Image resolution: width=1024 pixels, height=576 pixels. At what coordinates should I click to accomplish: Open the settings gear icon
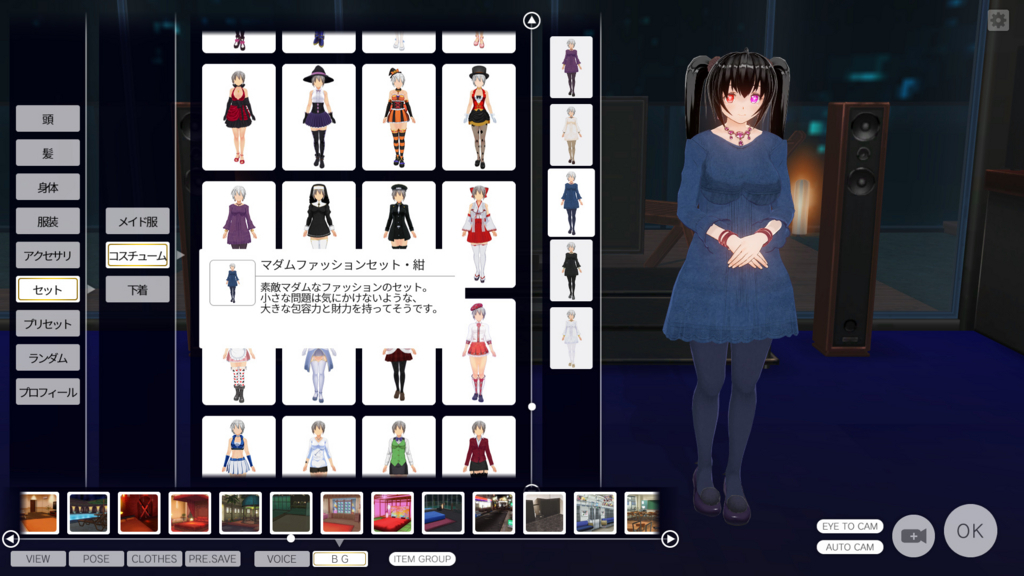(998, 20)
